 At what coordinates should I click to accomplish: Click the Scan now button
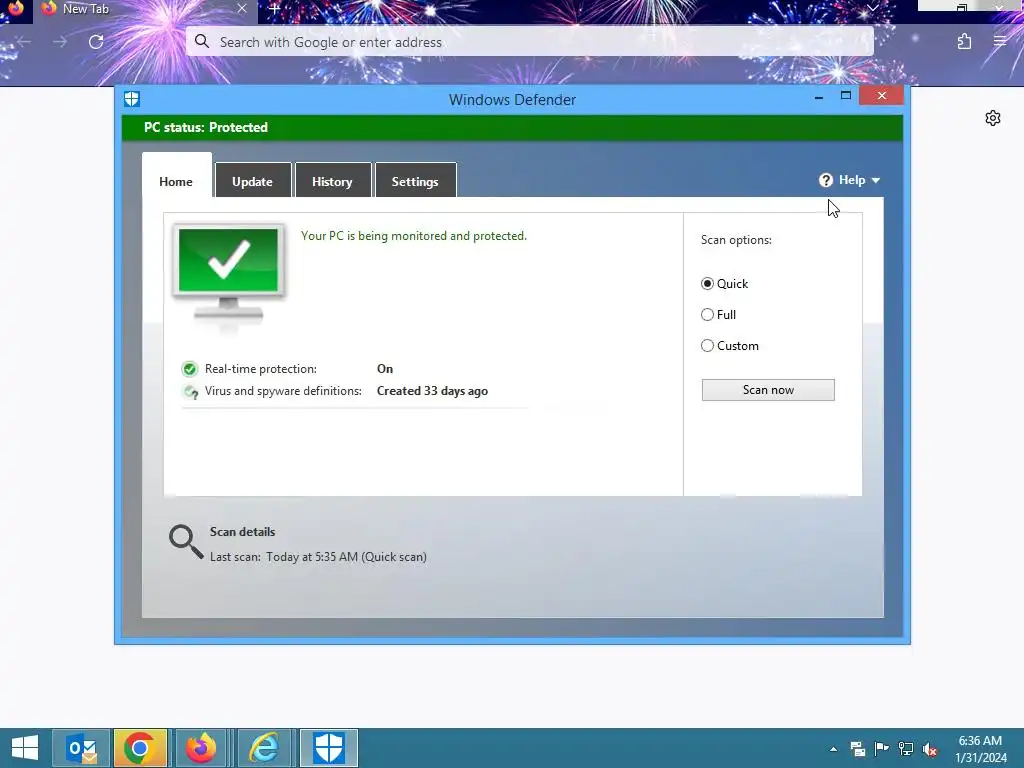[768, 390]
